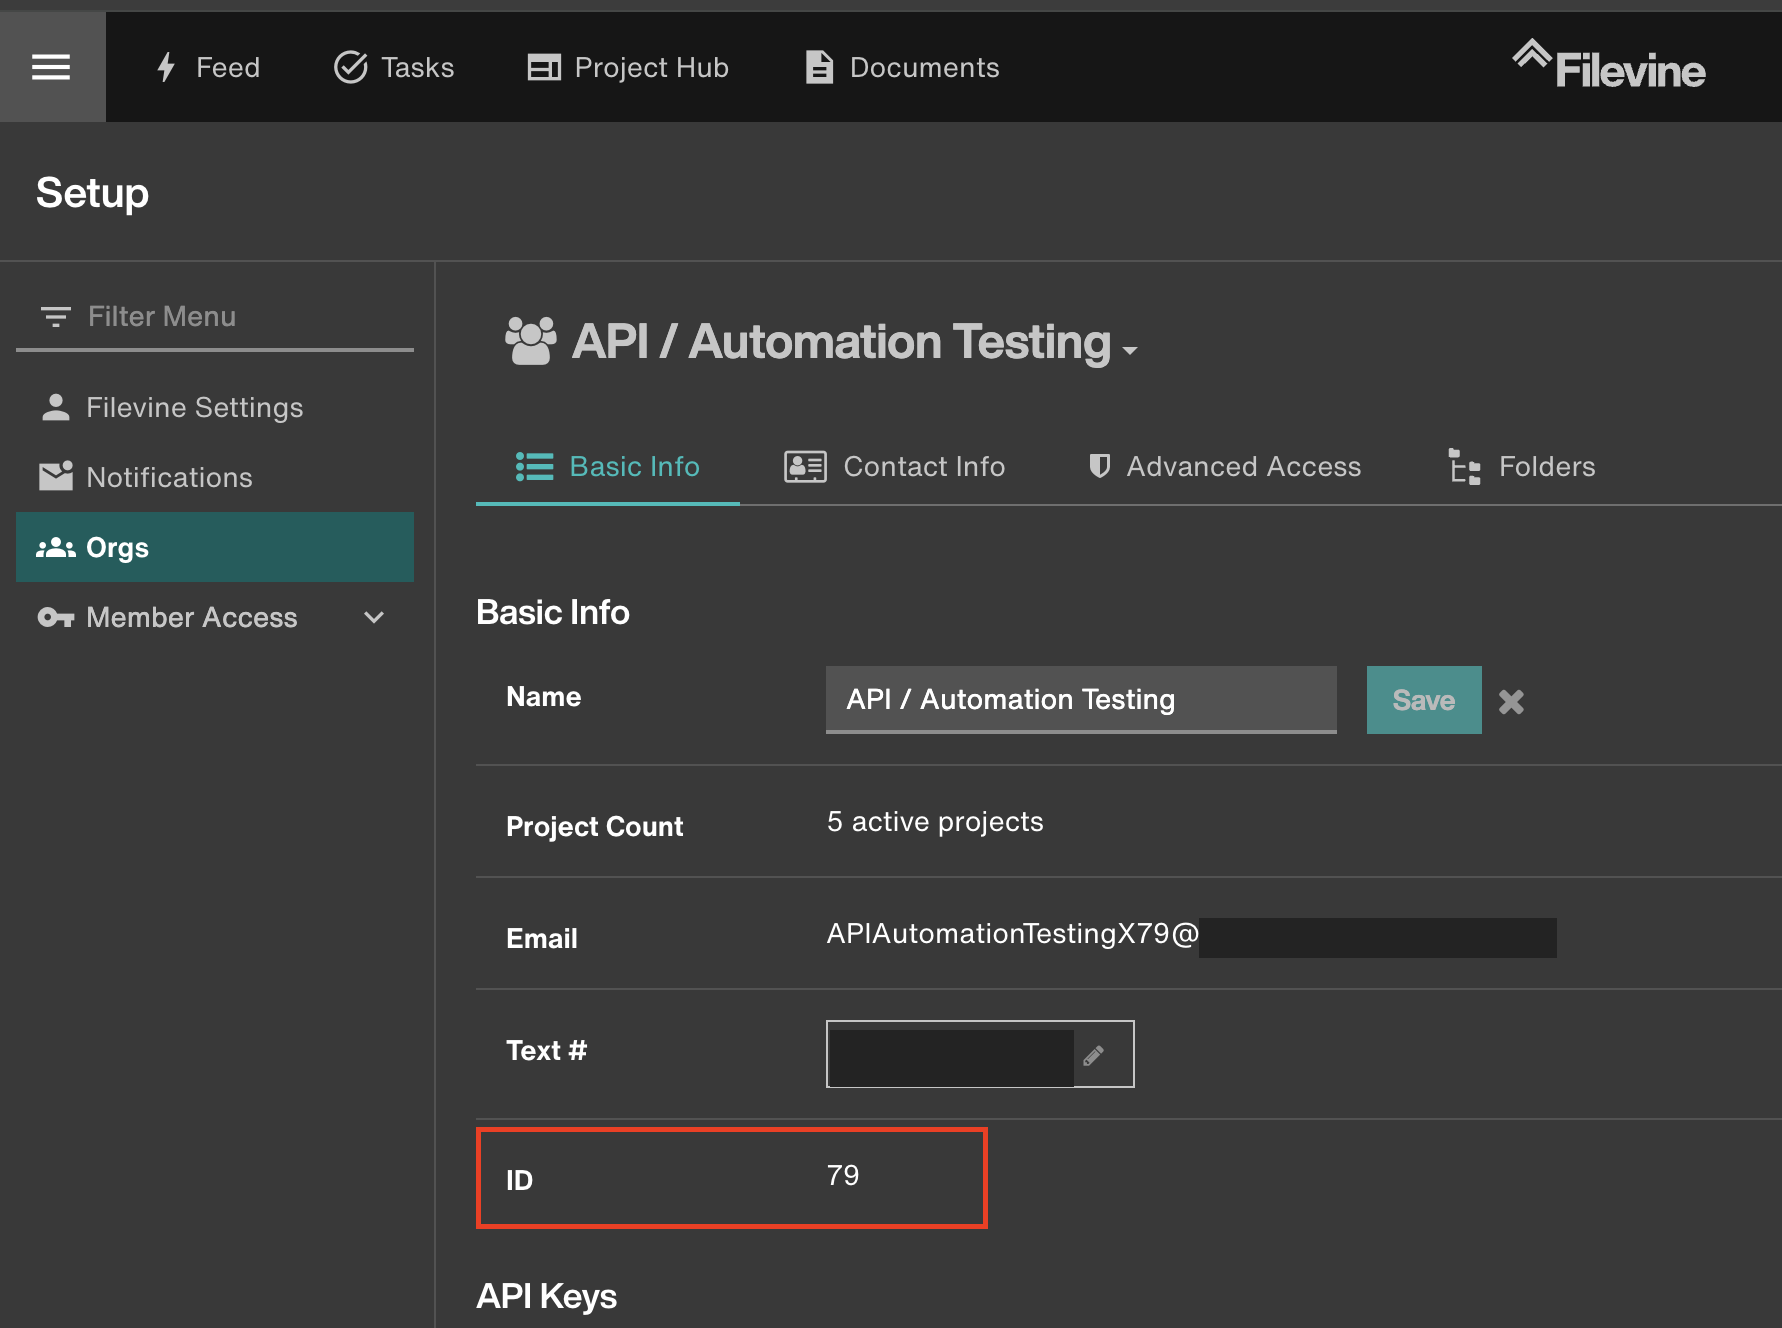1782x1328 pixels.
Task: Open Project Hub from top navigation
Action: (x=628, y=67)
